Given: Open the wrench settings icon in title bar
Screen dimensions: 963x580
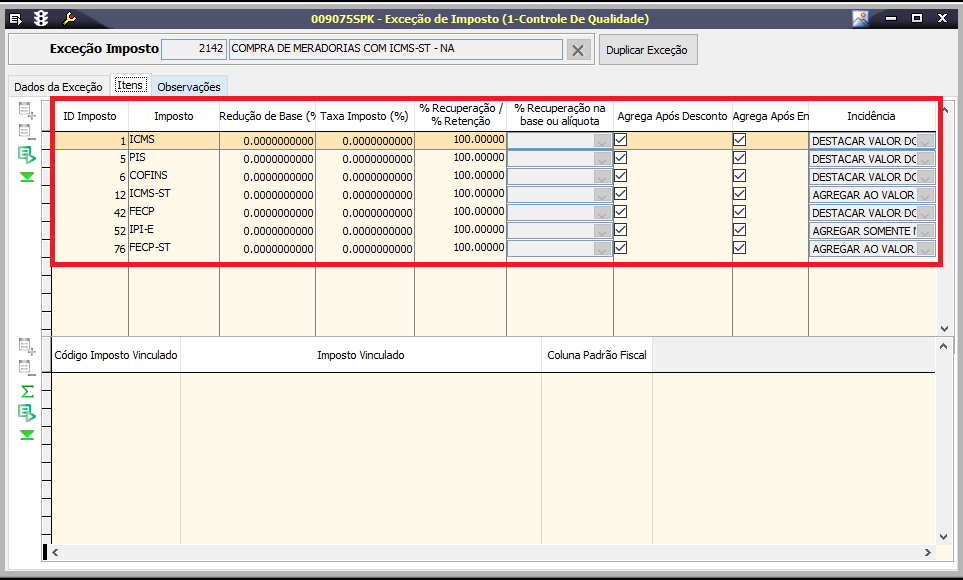Looking at the screenshot, I should coord(69,18).
